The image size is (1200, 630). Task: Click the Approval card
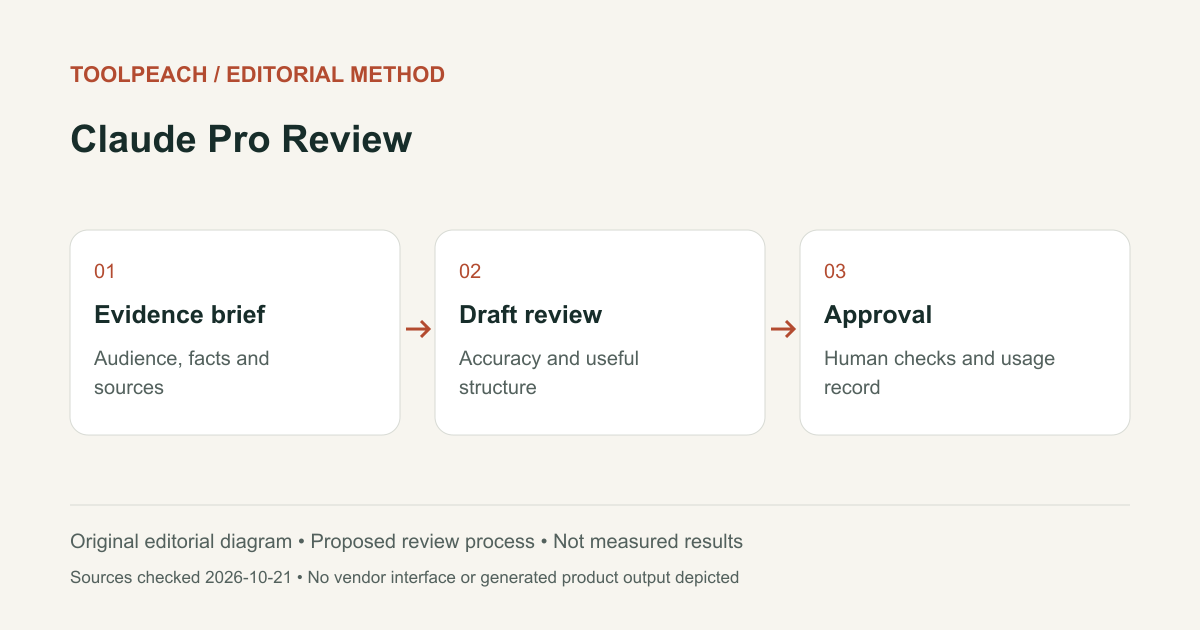[965, 332]
